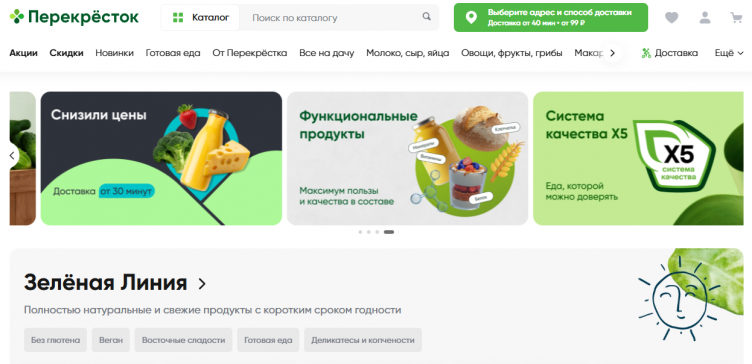Screen dimensions: 752x364
Task: Open the Система качества X5 banner
Action: tap(638, 158)
